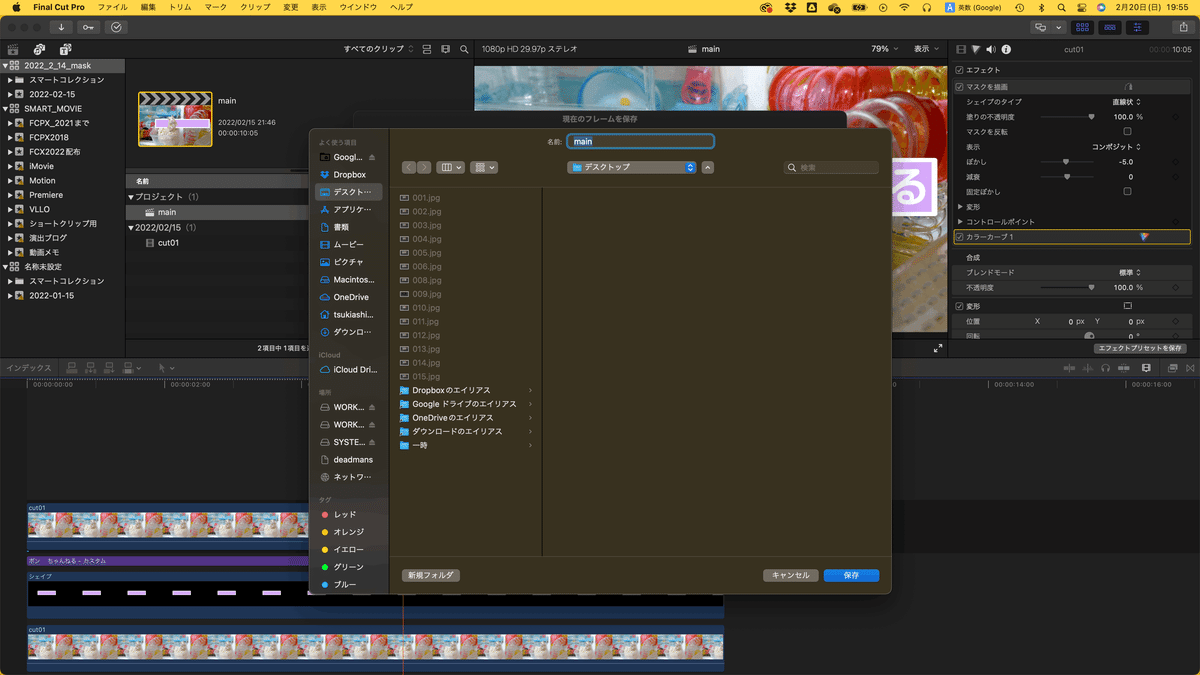The height and width of the screenshot is (675, 1200).
Task: Toggle the 変形 transform checkbox
Action: [960, 306]
